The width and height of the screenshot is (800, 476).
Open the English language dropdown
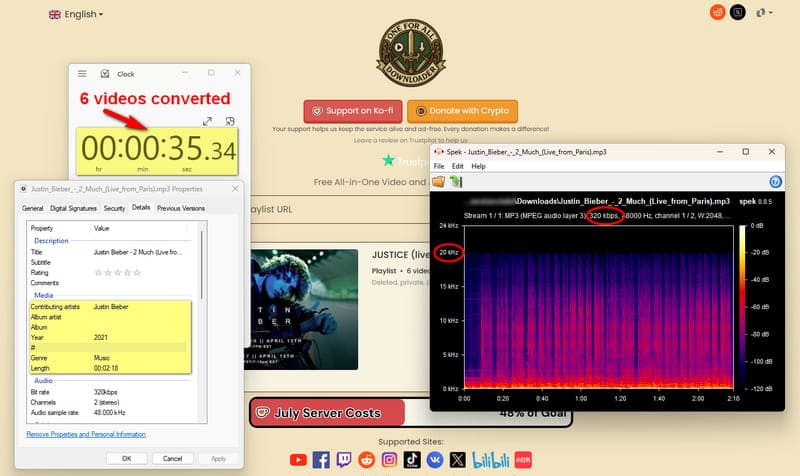[76, 14]
